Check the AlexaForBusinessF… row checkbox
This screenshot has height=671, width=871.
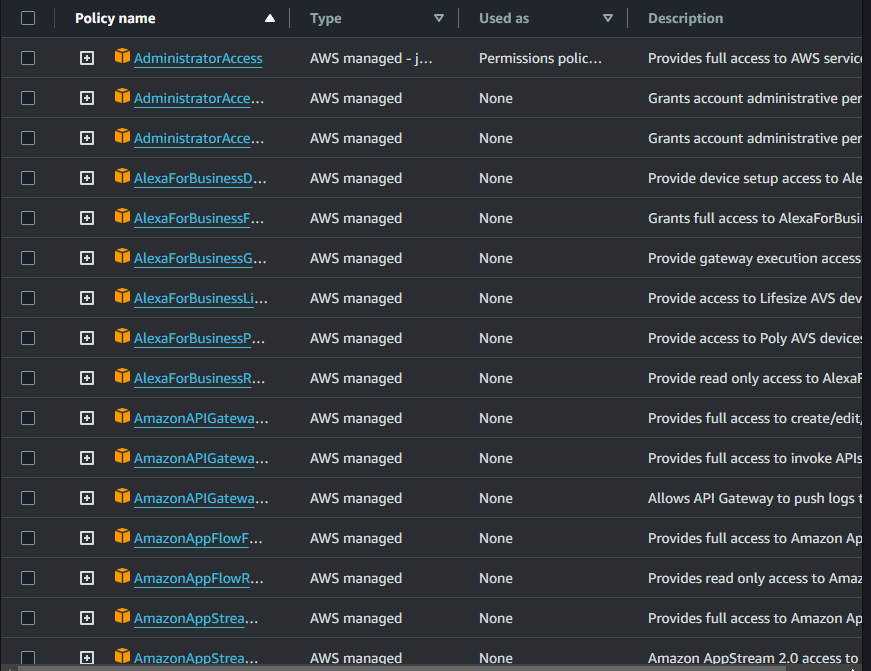(28, 218)
